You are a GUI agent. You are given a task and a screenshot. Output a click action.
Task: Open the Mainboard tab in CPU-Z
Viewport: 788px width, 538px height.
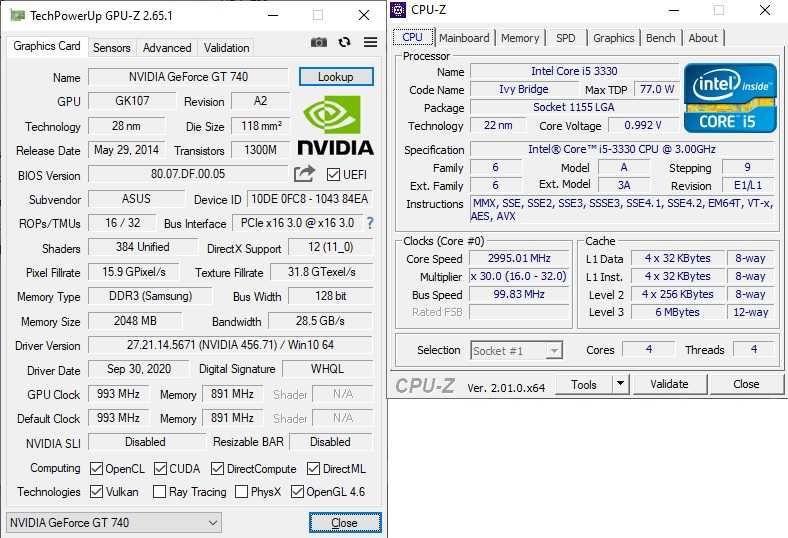pyautogui.click(x=464, y=38)
